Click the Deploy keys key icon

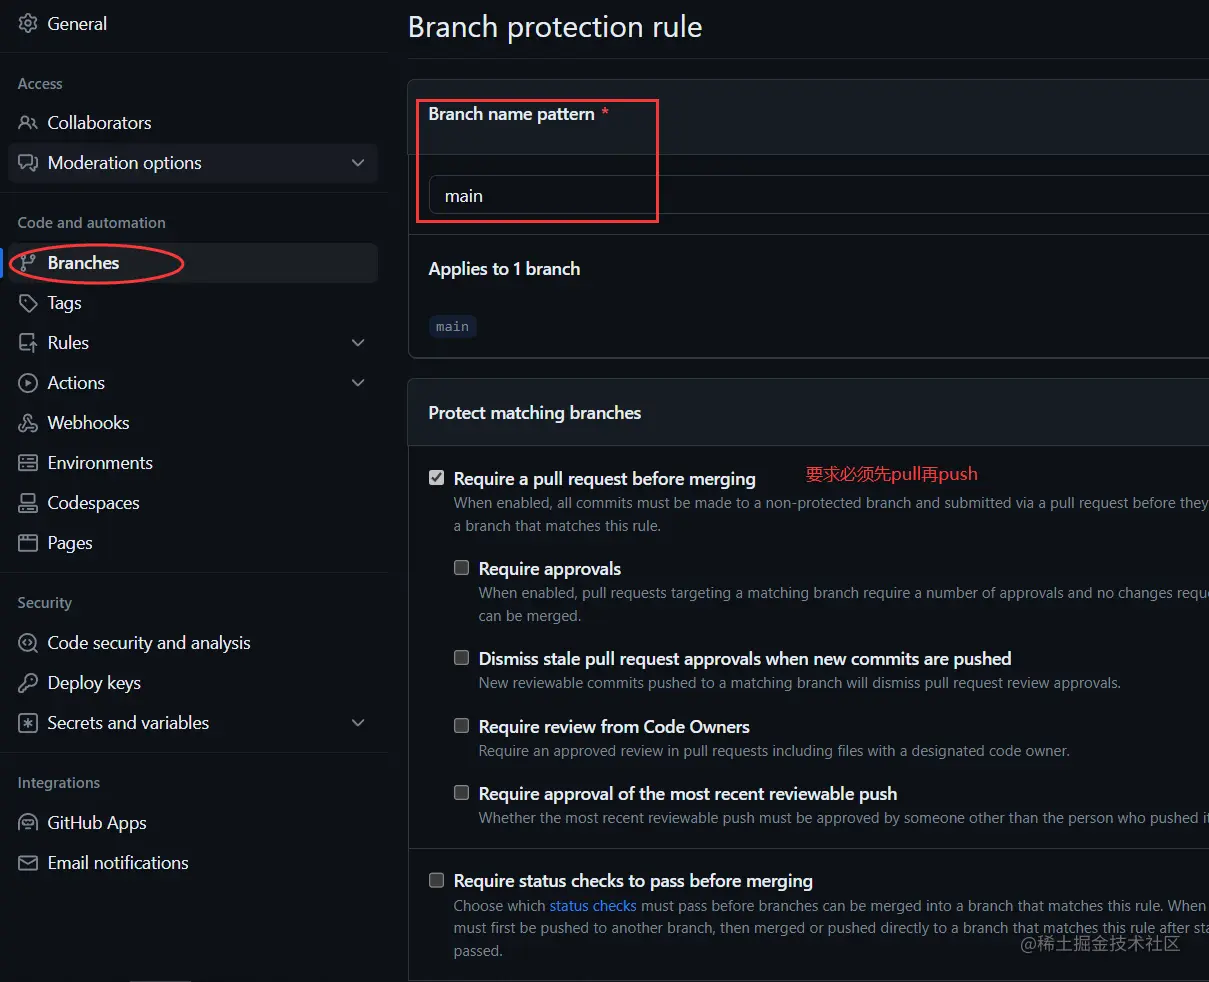click(x=28, y=683)
